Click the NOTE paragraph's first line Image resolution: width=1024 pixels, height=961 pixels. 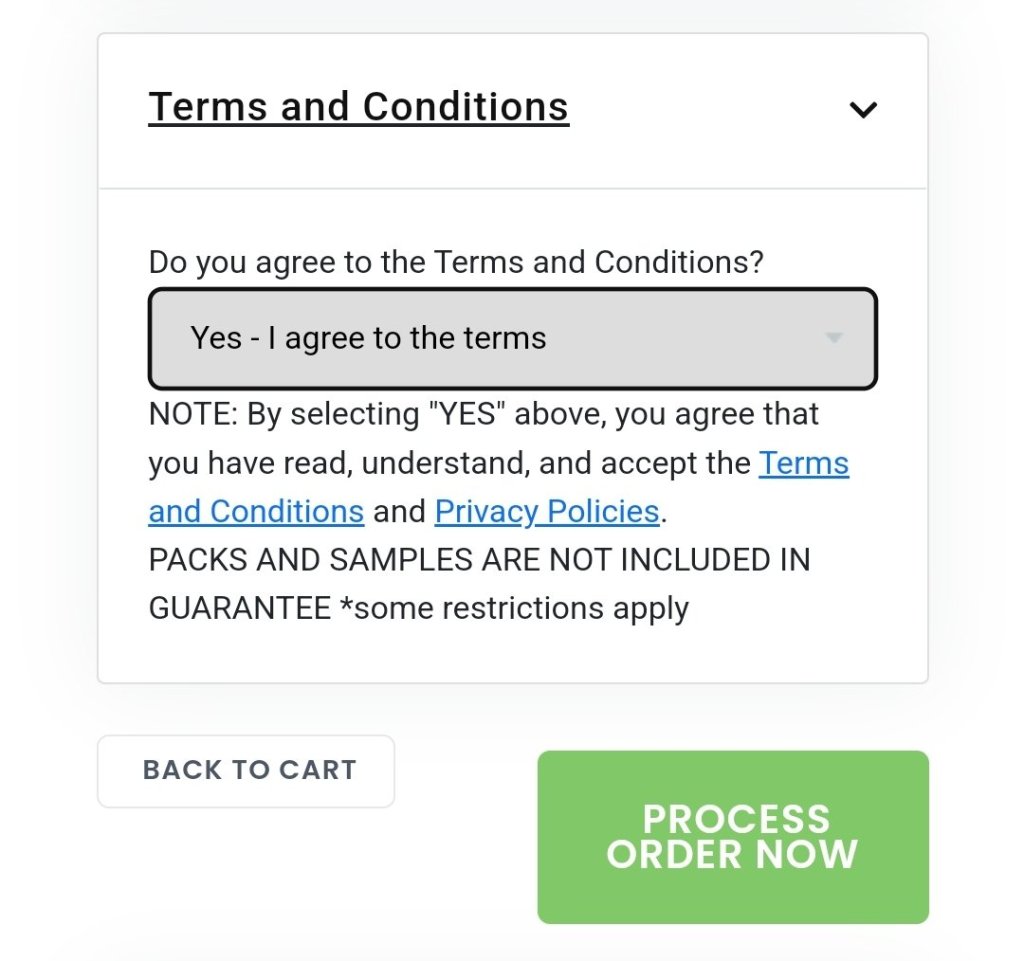(x=483, y=414)
